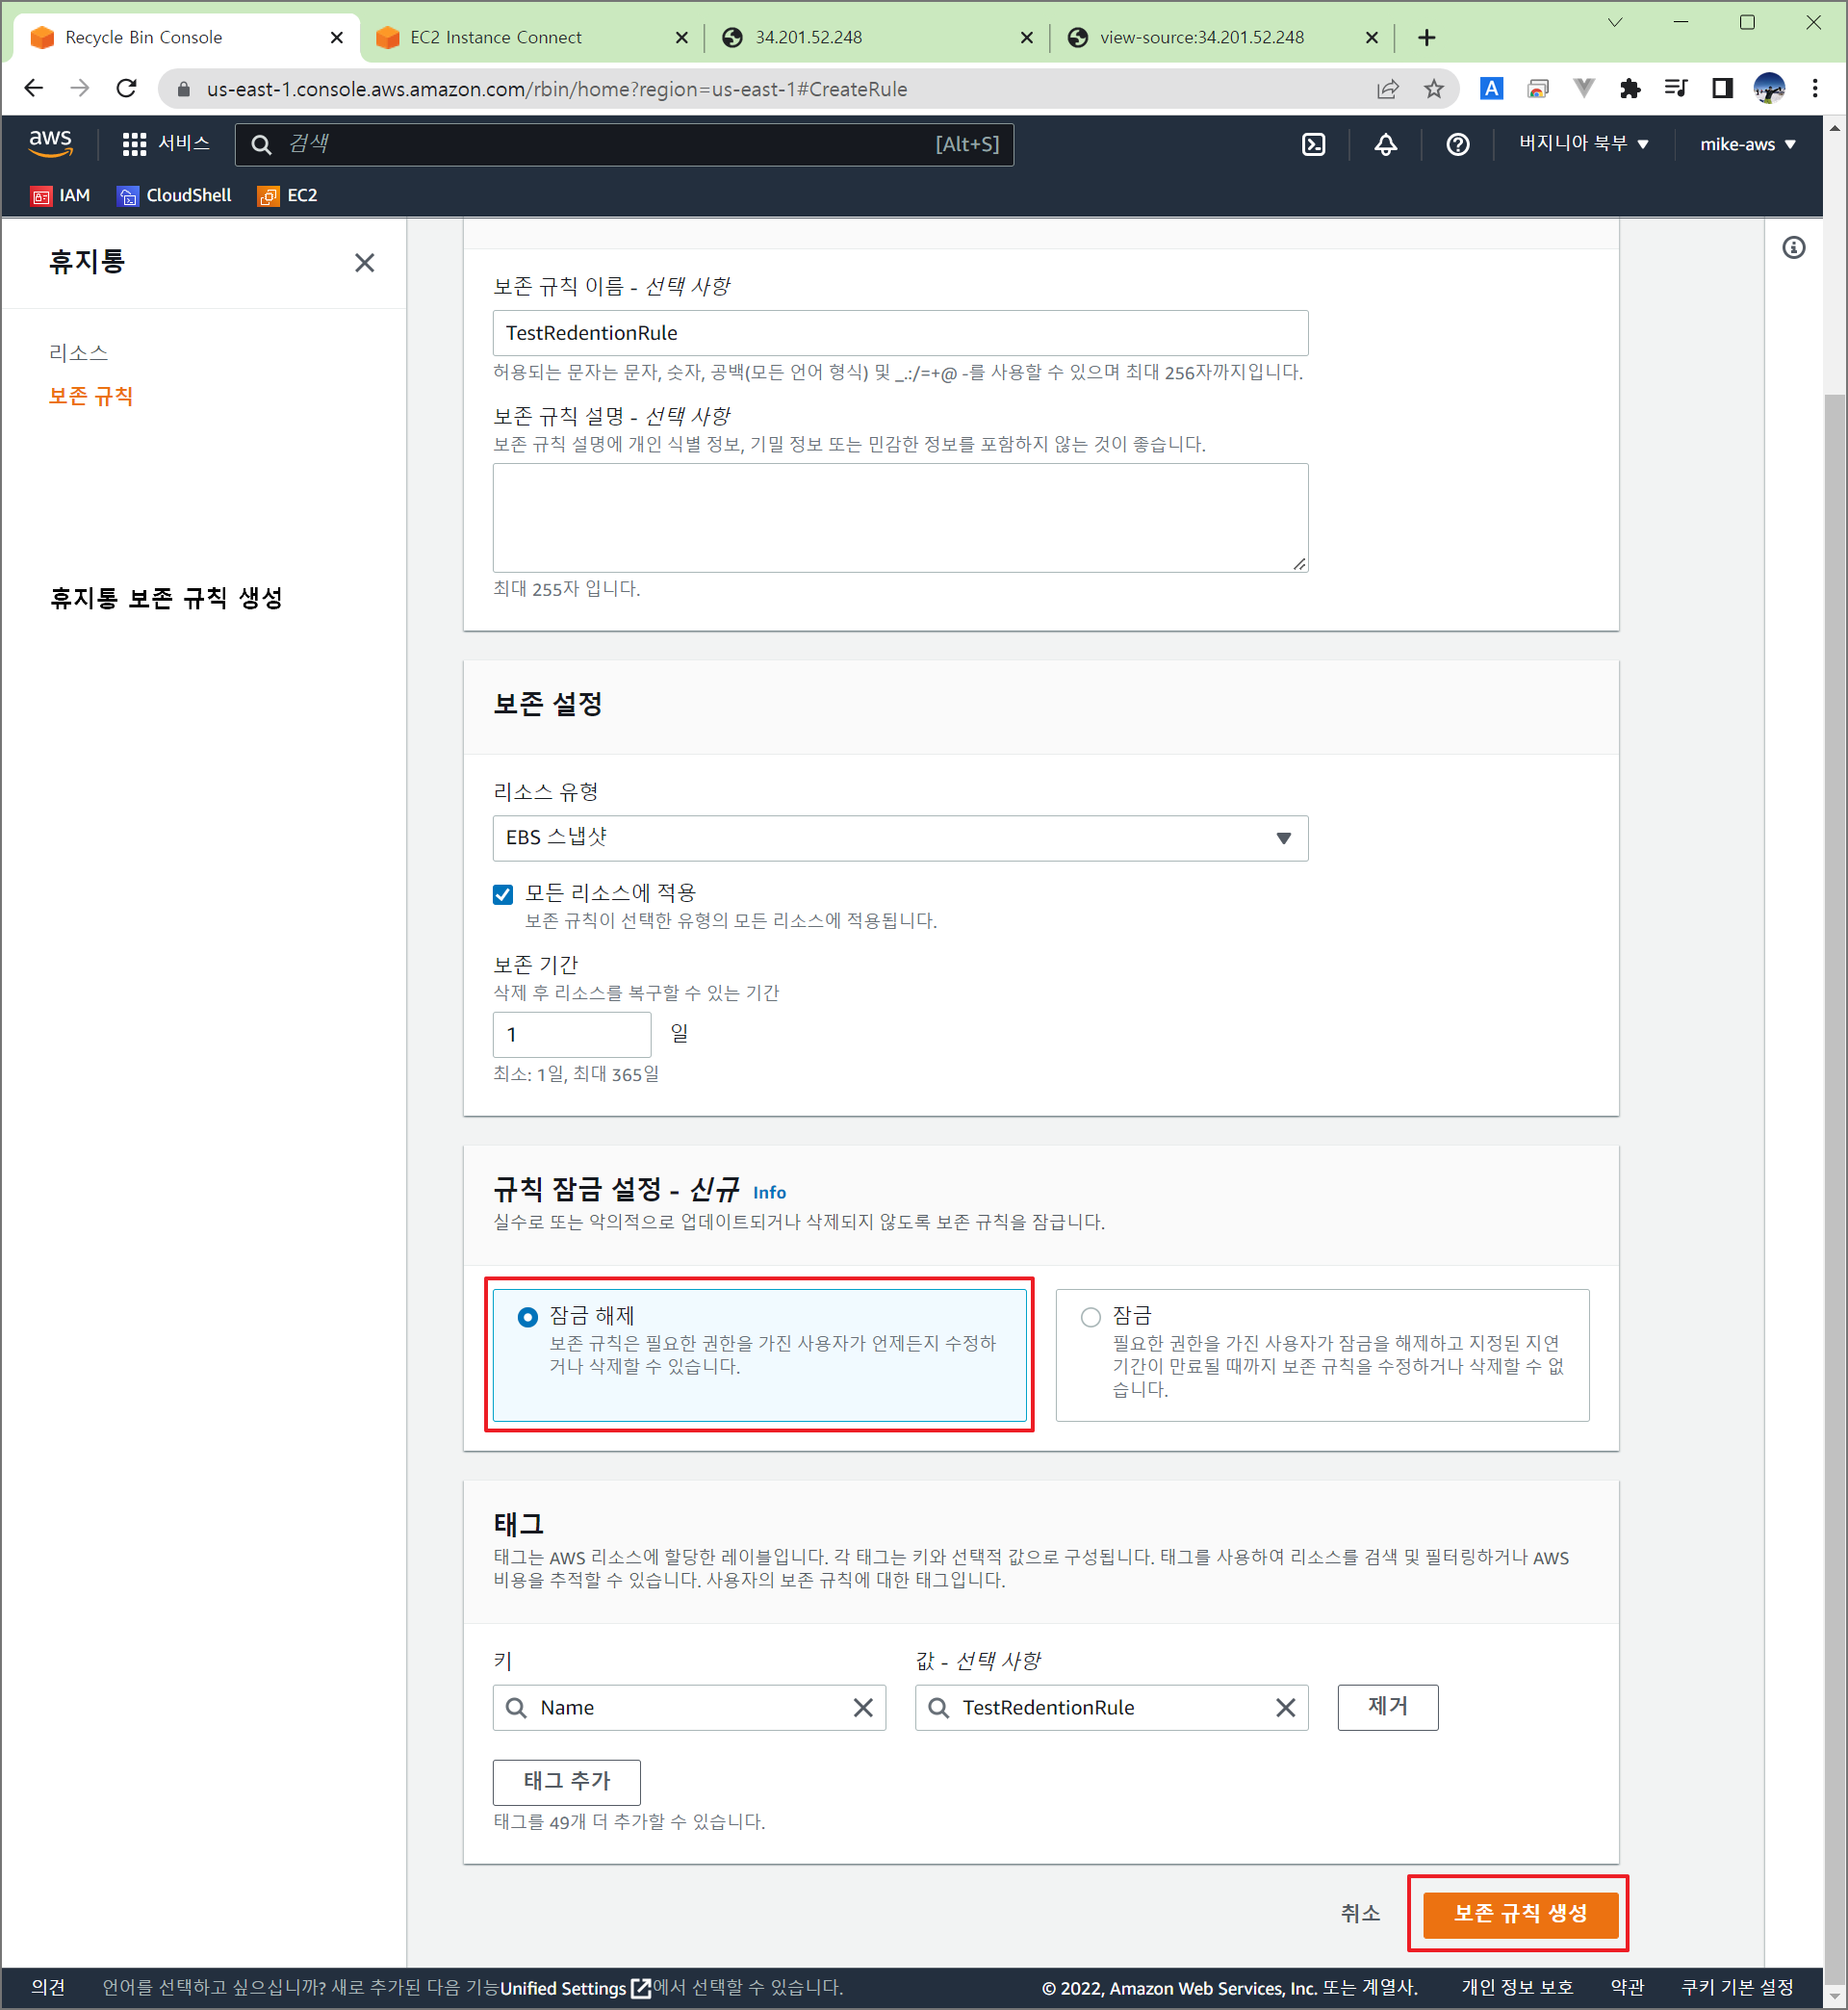
Task: Open the mike-aws account menu
Action: click(x=1746, y=144)
